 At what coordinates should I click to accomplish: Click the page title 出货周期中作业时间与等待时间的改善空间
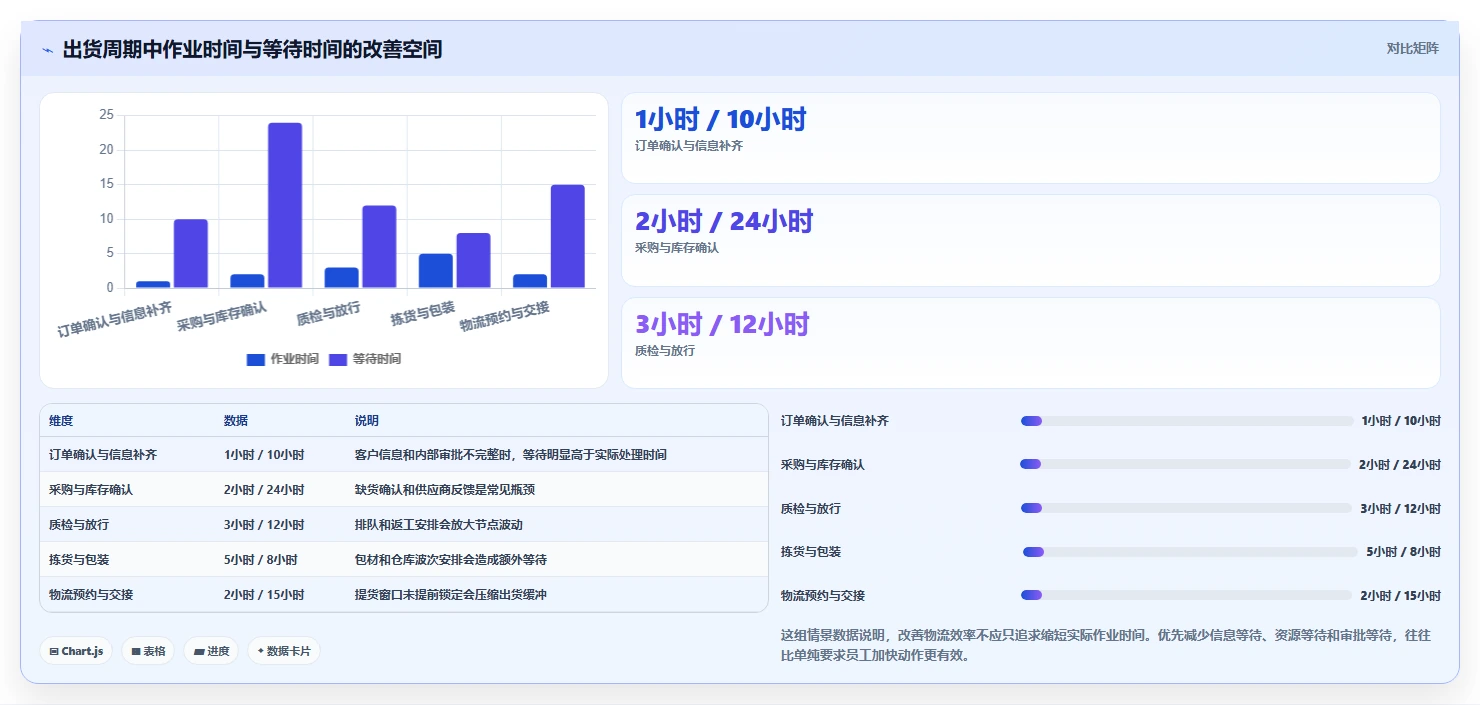(252, 49)
